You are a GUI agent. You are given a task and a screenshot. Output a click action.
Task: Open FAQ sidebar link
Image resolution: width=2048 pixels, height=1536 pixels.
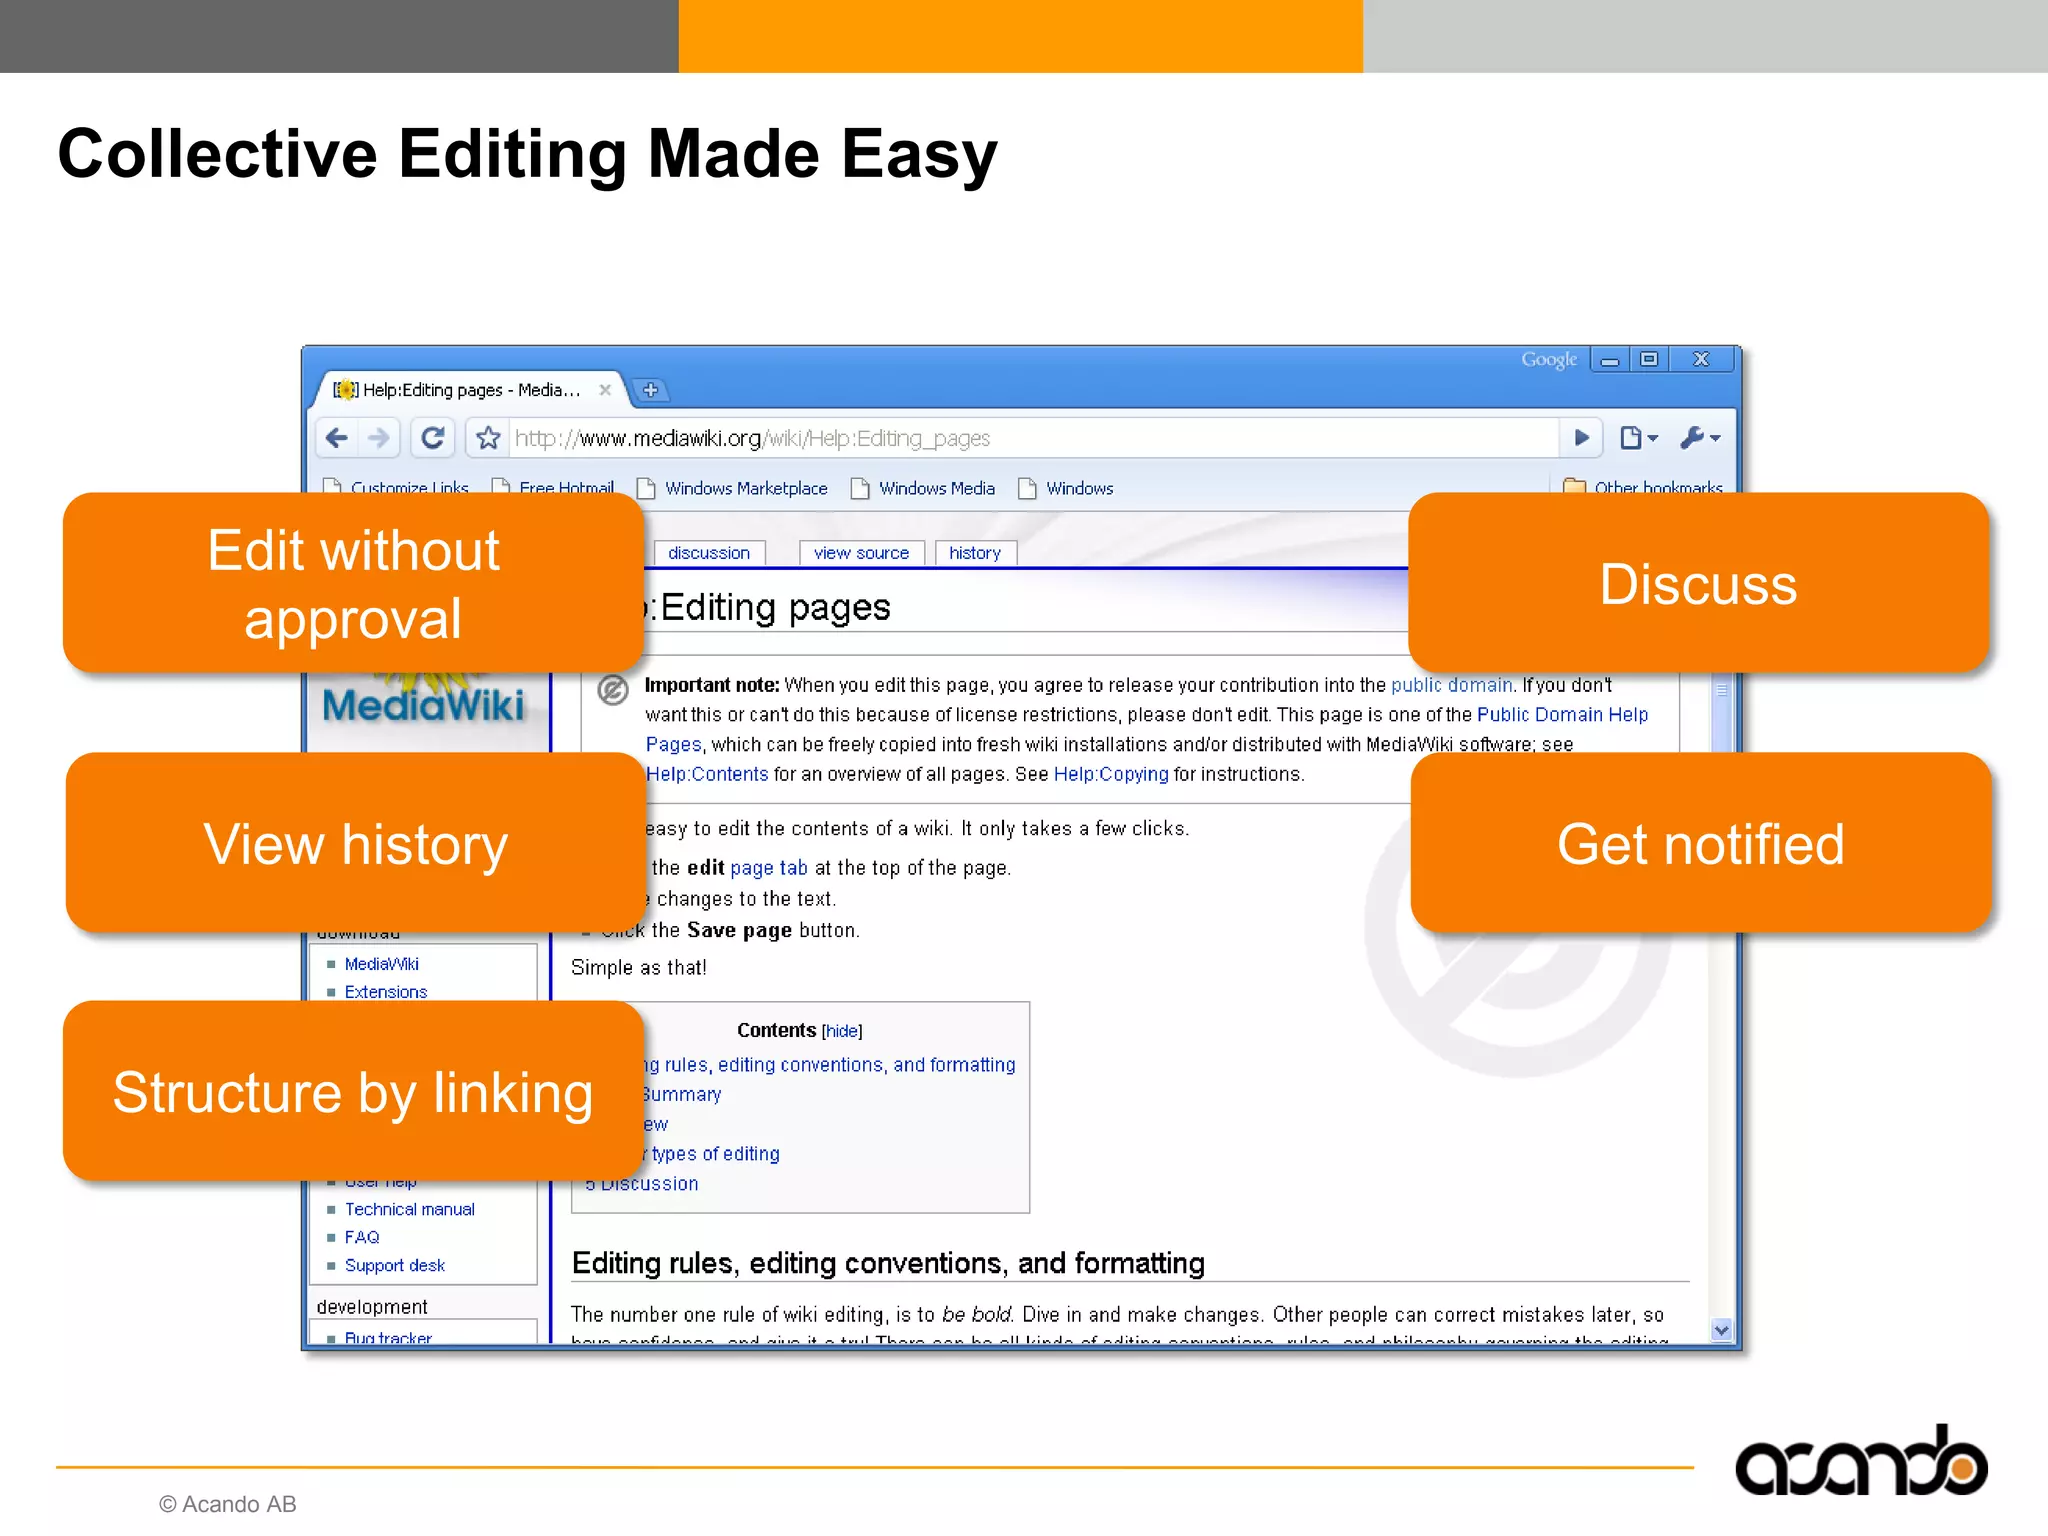click(x=362, y=1237)
